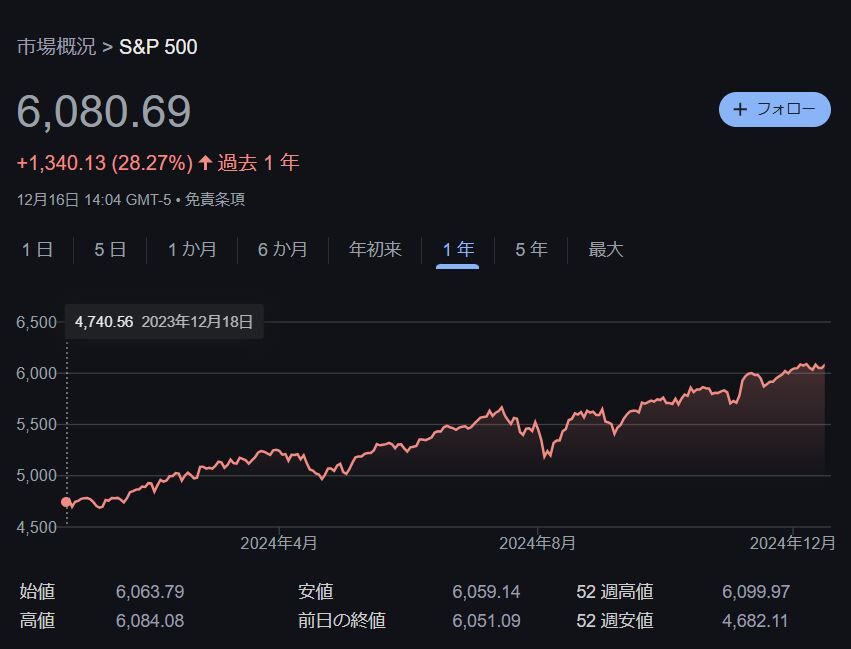
Task: Select the 5日 time range tab
Action: pyautogui.click(x=110, y=250)
